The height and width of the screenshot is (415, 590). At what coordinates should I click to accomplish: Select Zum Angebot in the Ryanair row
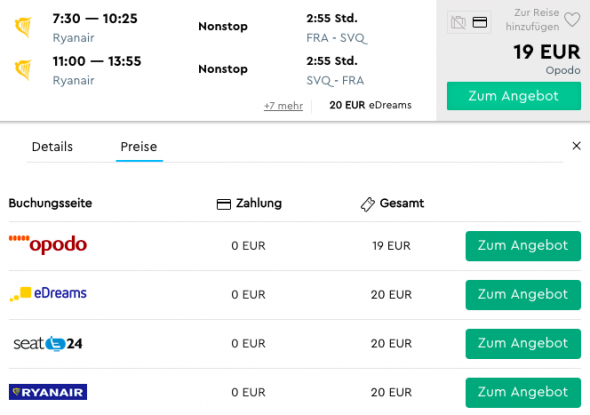523,393
